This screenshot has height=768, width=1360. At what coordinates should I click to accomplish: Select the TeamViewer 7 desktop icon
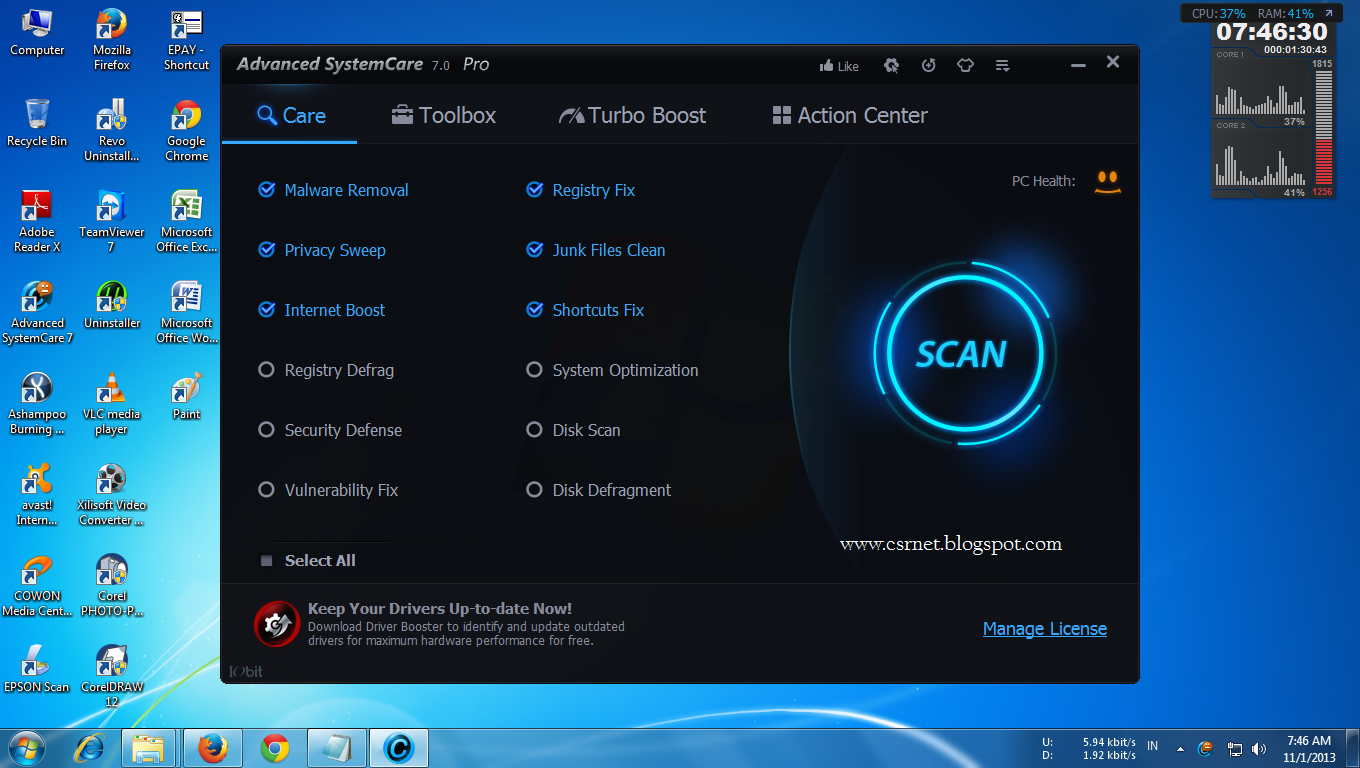(112, 222)
